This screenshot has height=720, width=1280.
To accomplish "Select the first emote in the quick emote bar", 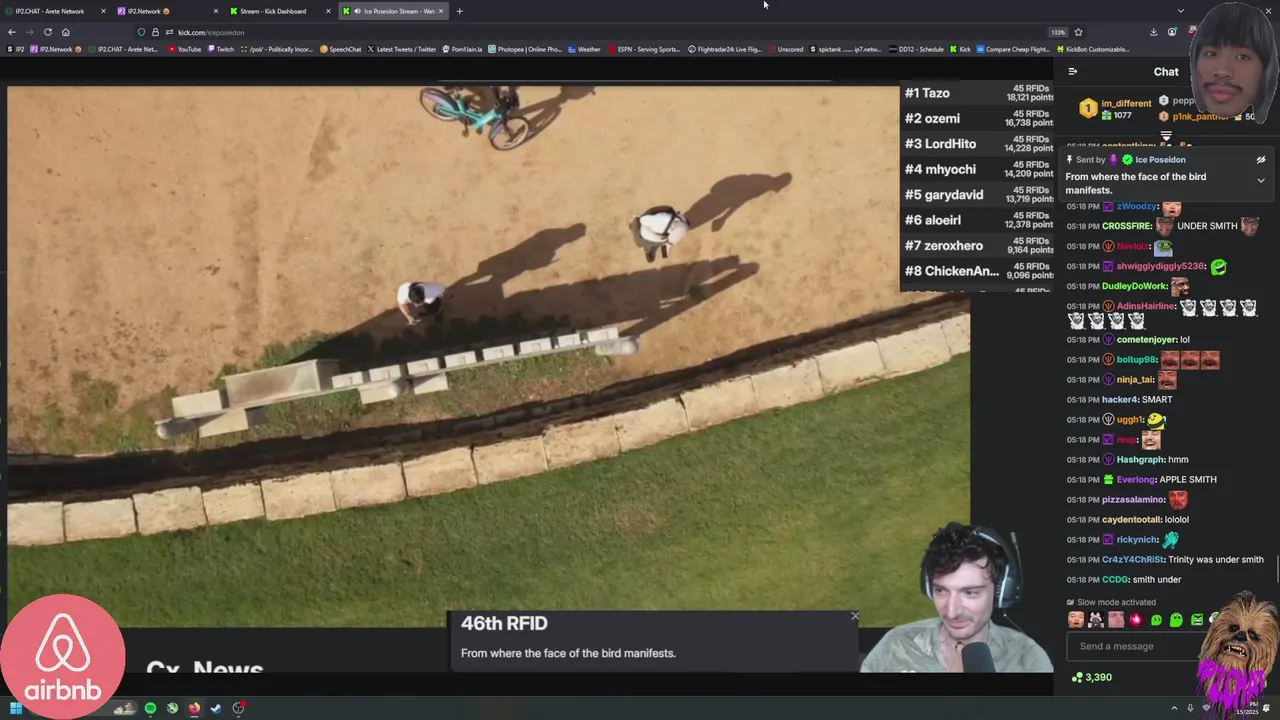I will [x=1076, y=620].
